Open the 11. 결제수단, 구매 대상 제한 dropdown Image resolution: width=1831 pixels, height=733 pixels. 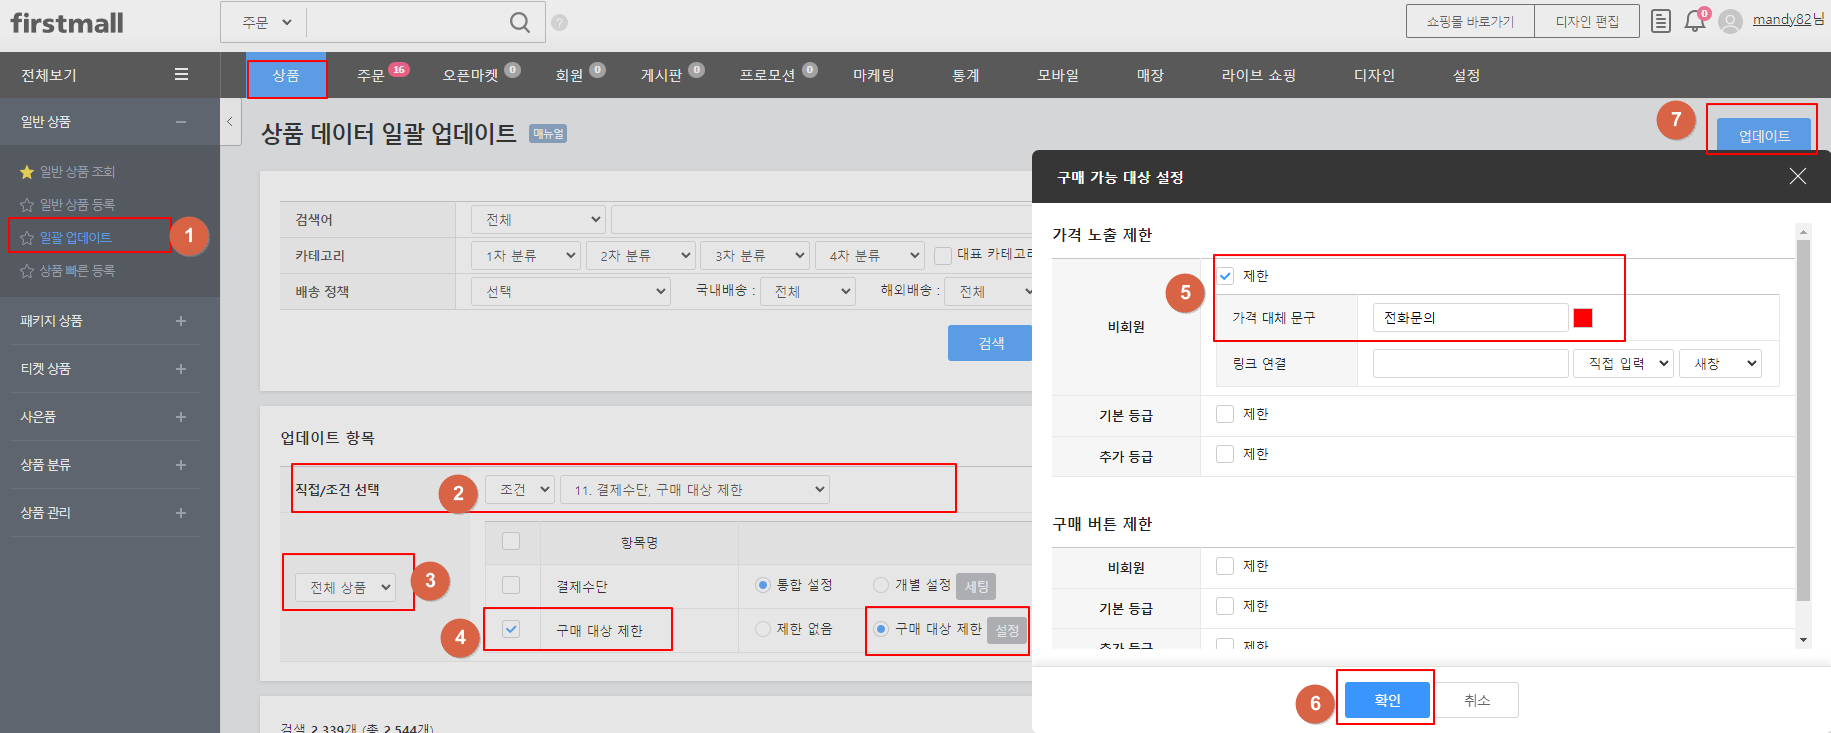coord(695,489)
